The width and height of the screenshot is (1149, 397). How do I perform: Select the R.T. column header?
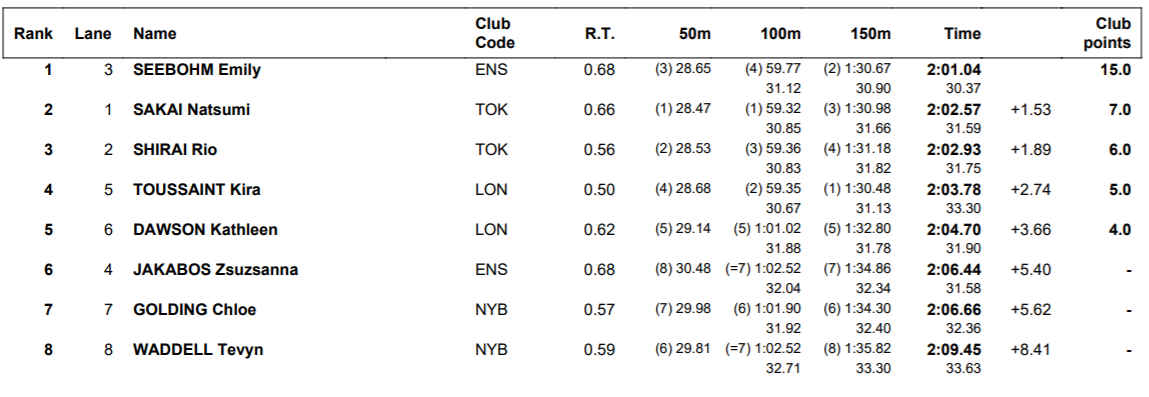click(599, 34)
